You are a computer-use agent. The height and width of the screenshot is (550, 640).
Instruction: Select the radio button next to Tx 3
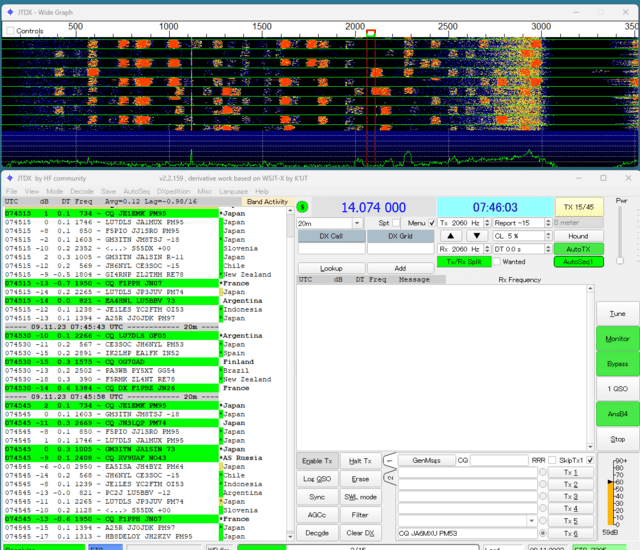point(542,496)
